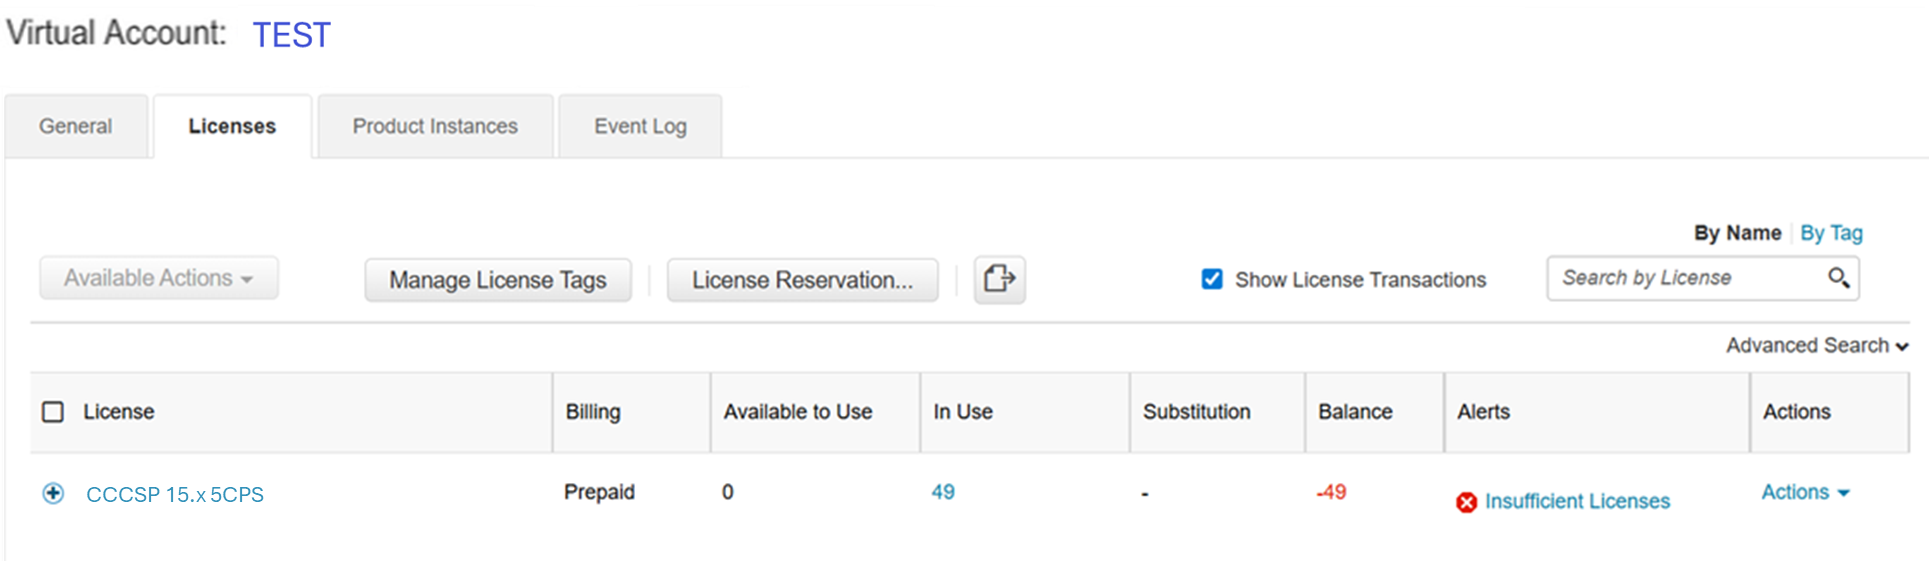Image resolution: width=1929 pixels, height=561 pixels.
Task: Open the Product Instances tab
Action: [435, 127]
